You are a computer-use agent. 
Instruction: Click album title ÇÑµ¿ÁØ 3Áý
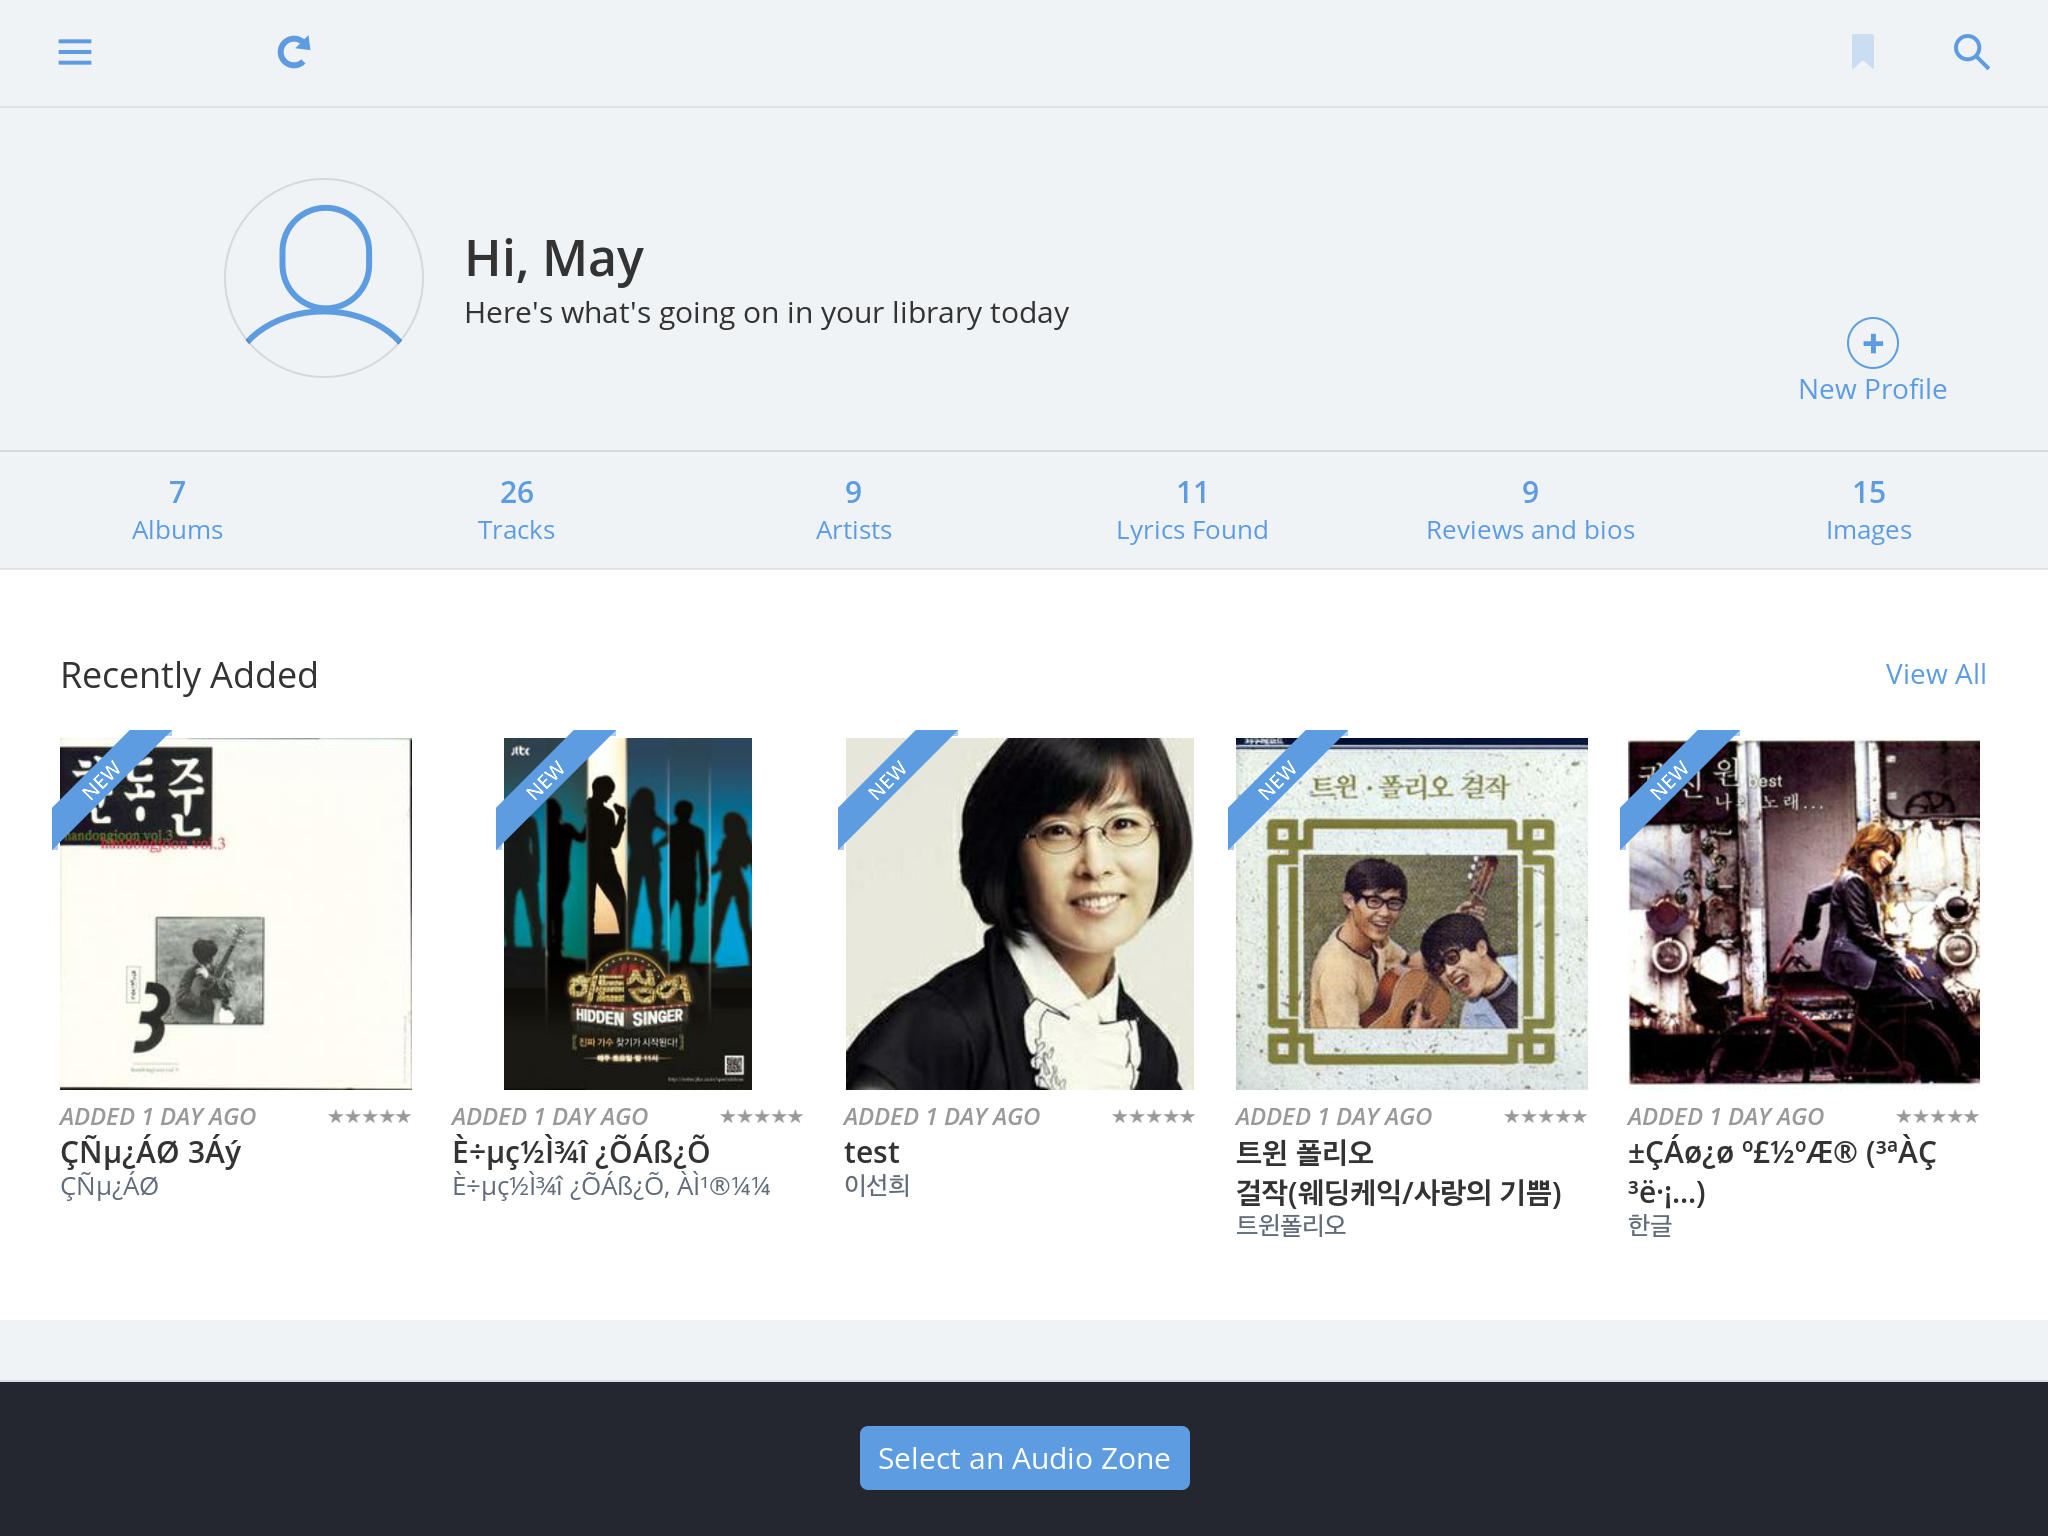click(x=151, y=1152)
